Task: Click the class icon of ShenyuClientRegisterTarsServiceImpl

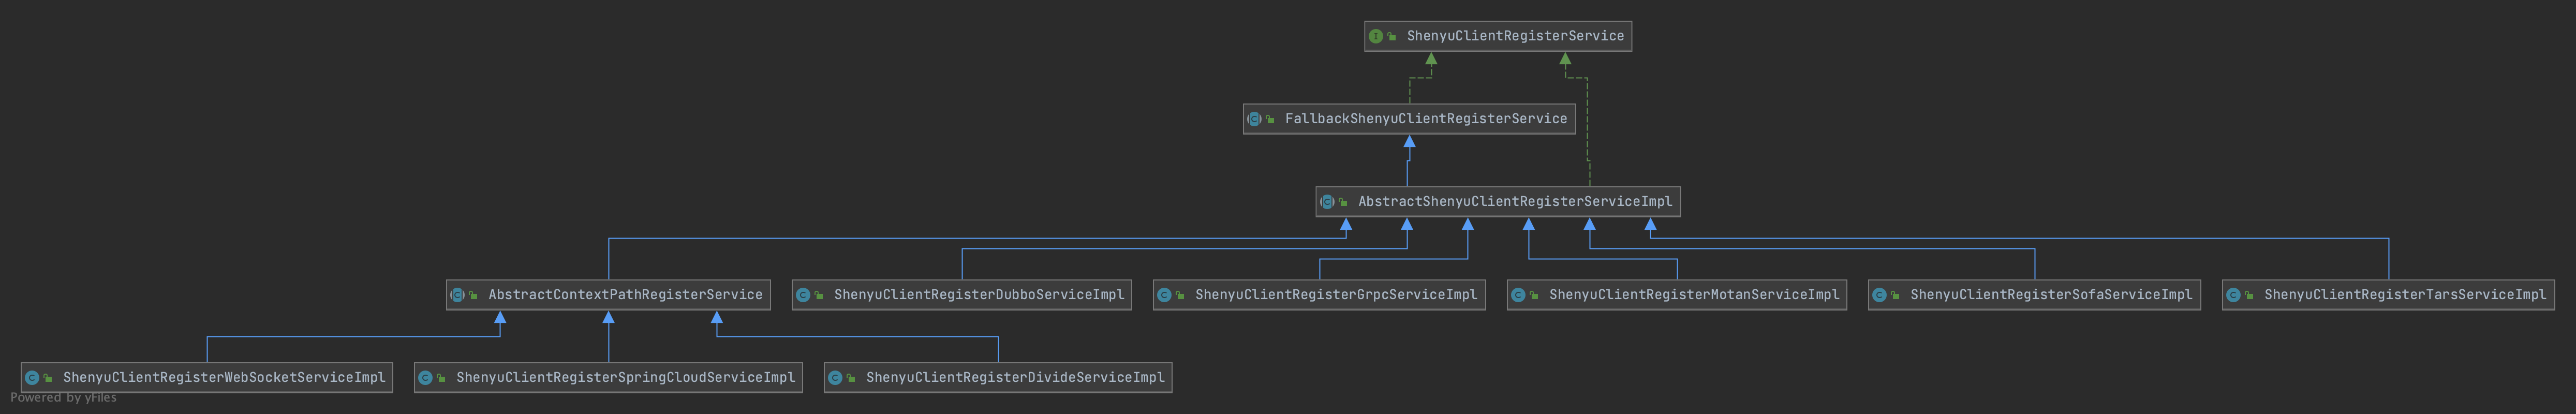Action: tap(2233, 295)
